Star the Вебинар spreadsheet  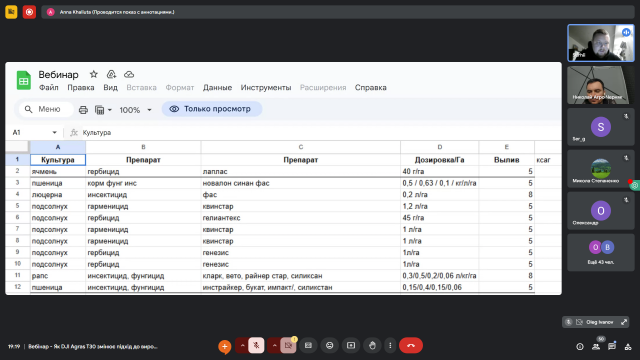pos(94,74)
